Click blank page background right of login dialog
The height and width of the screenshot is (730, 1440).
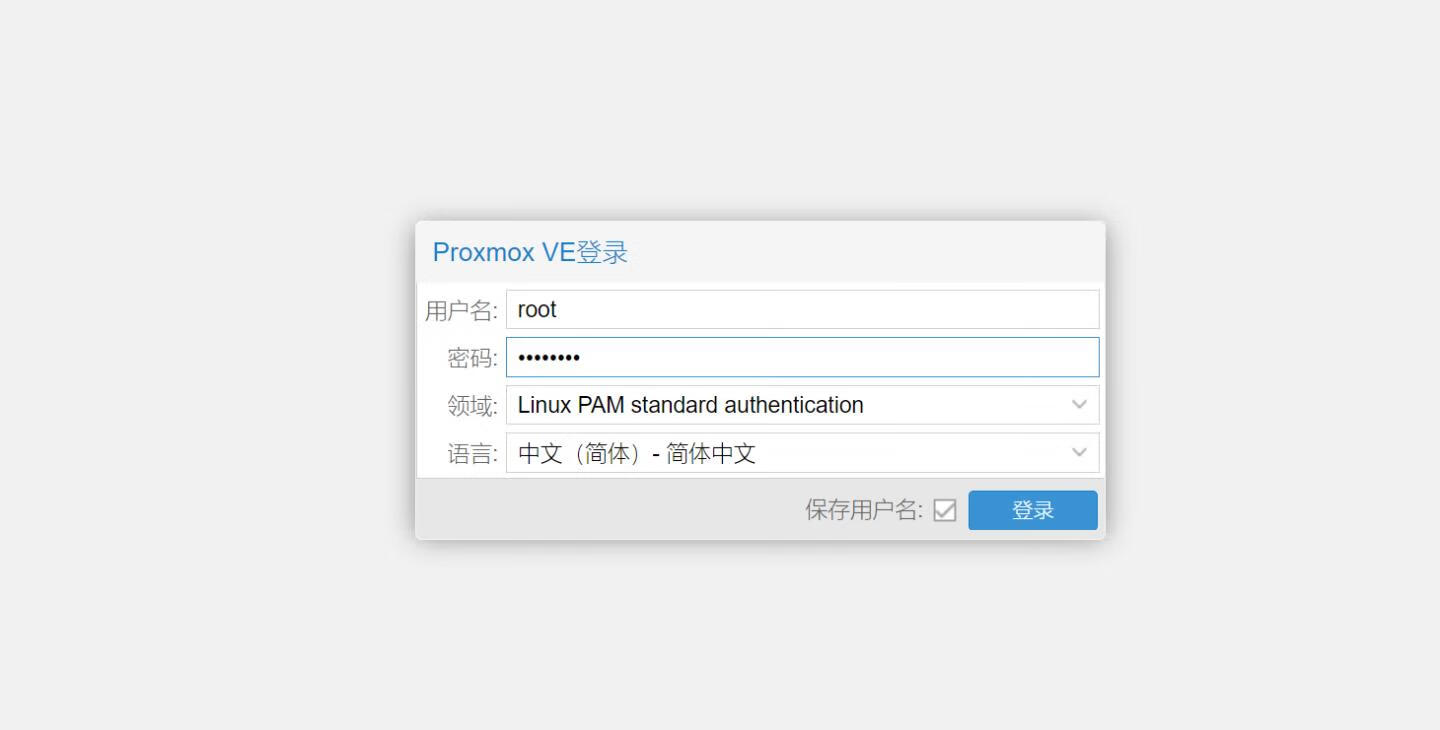tap(1270, 380)
